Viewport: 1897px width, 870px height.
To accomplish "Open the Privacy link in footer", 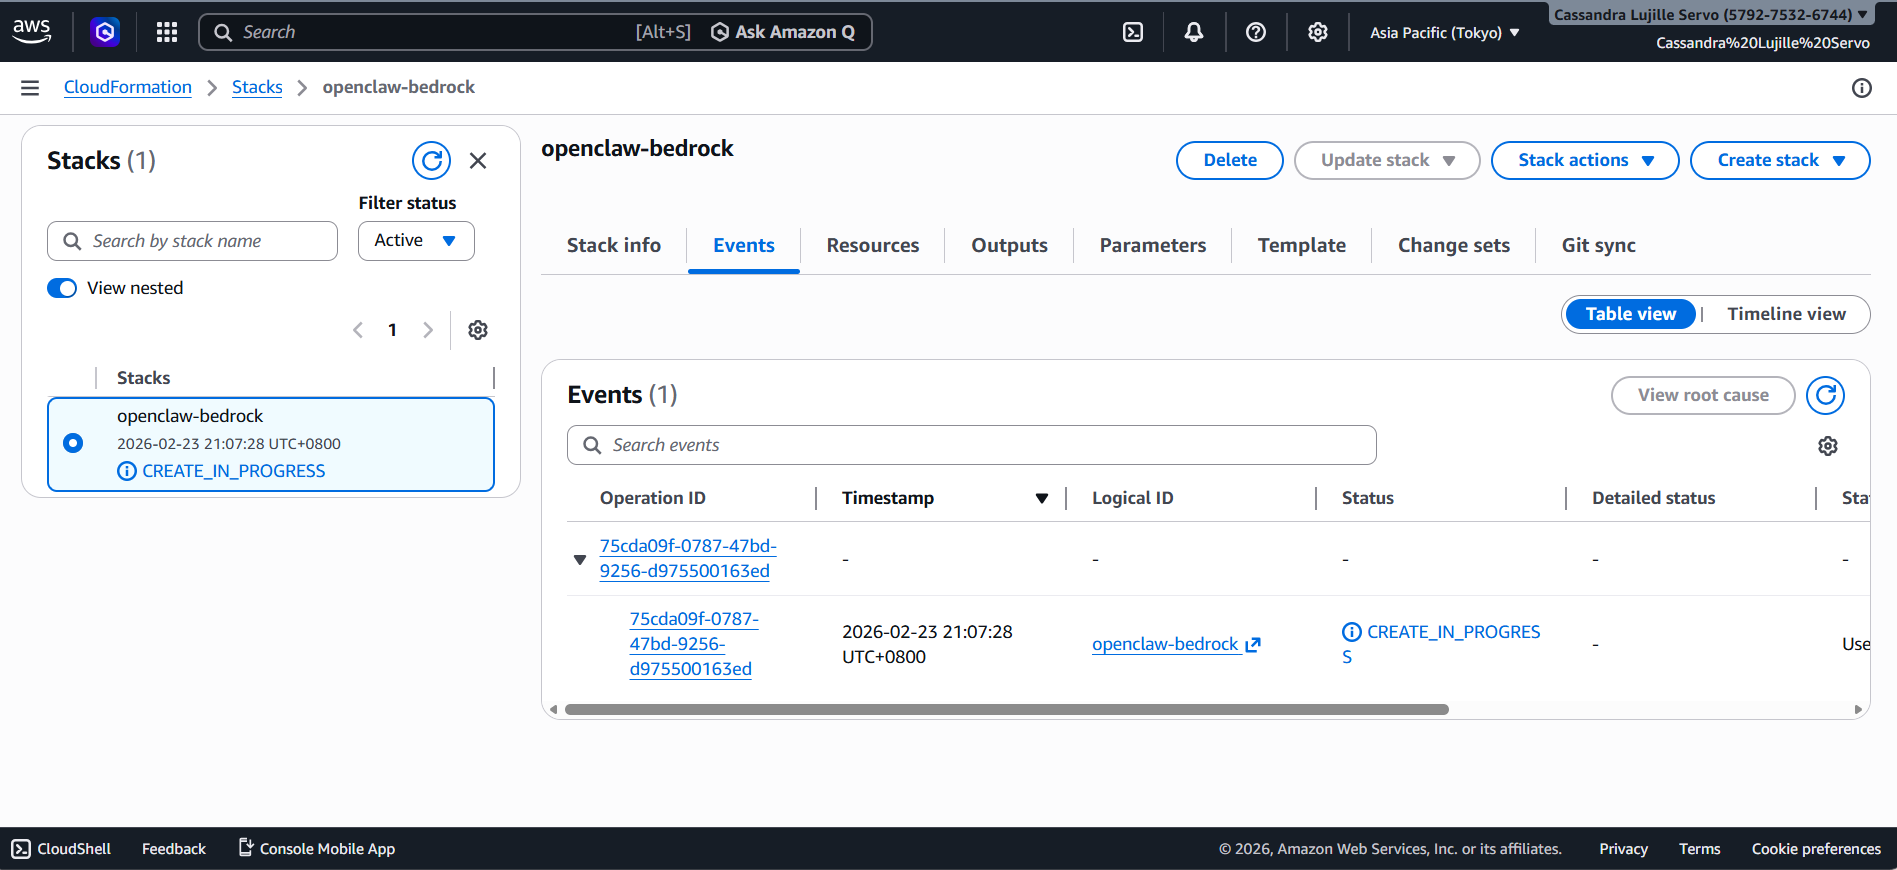I will tap(1623, 849).
